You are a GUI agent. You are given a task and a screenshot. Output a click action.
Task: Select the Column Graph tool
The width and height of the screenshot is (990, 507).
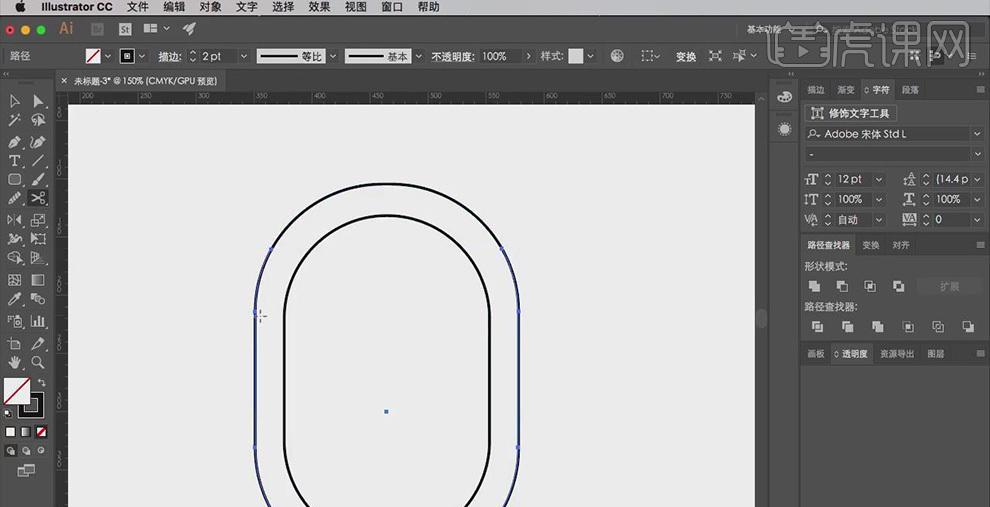point(38,321)
